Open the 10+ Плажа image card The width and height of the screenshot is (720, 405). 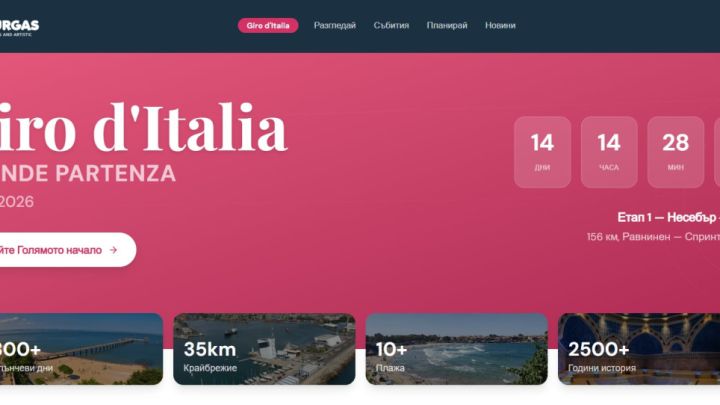(456, 349)
